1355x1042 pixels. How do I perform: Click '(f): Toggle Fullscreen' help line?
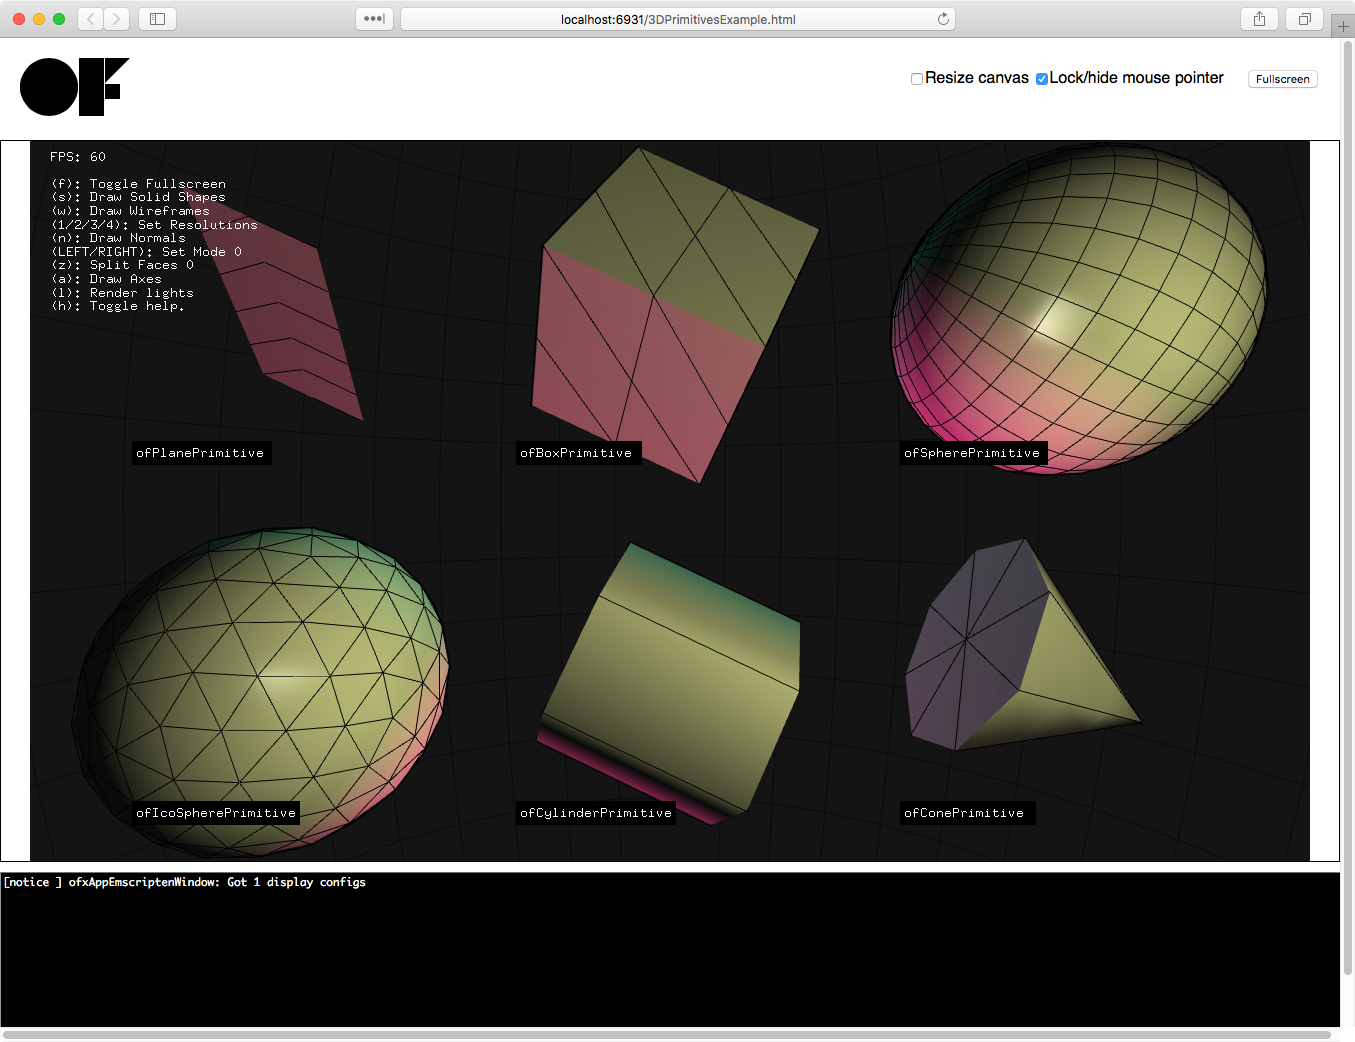pyautogui.click(x=138, y=184)
